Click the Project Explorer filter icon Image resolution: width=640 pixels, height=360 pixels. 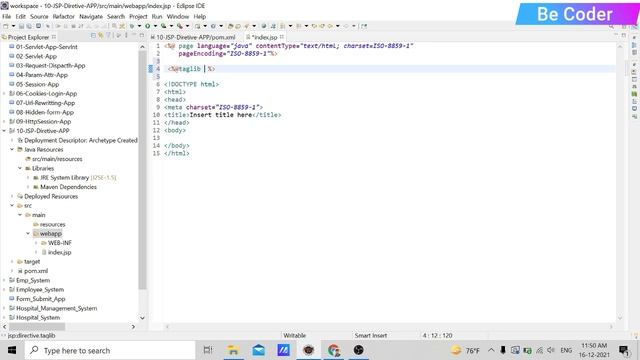[x=109, y=36]
